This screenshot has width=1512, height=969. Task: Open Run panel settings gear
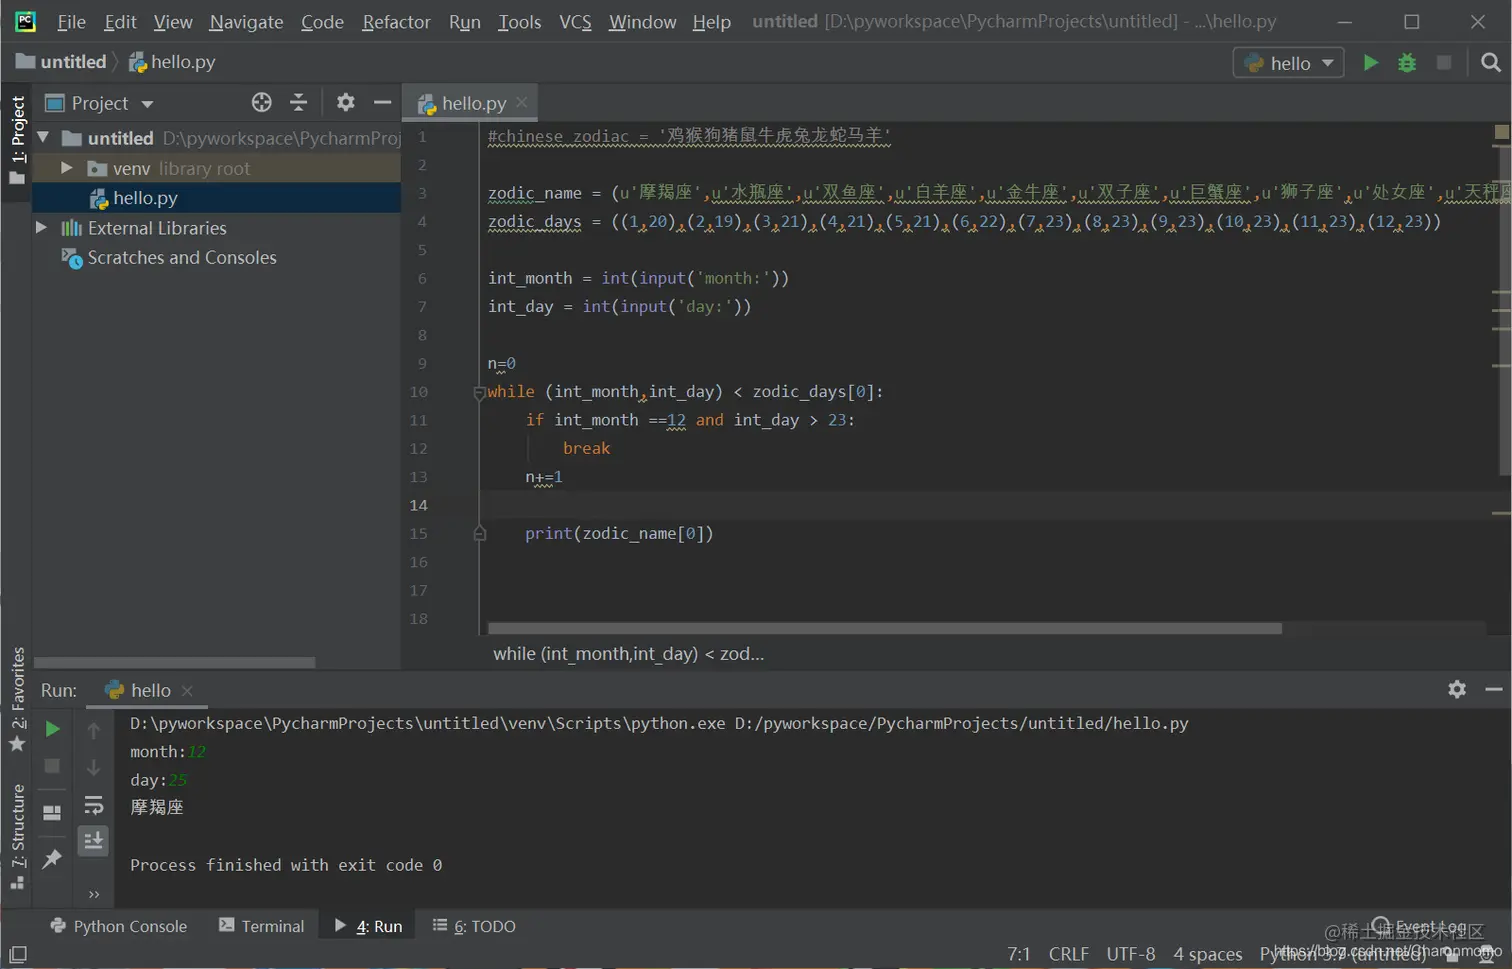[1457, 689]
